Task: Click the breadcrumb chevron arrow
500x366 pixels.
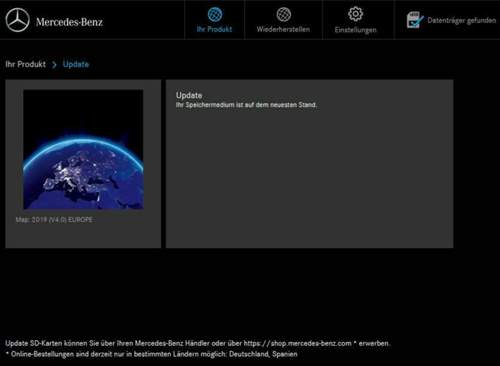Action: 54,65
